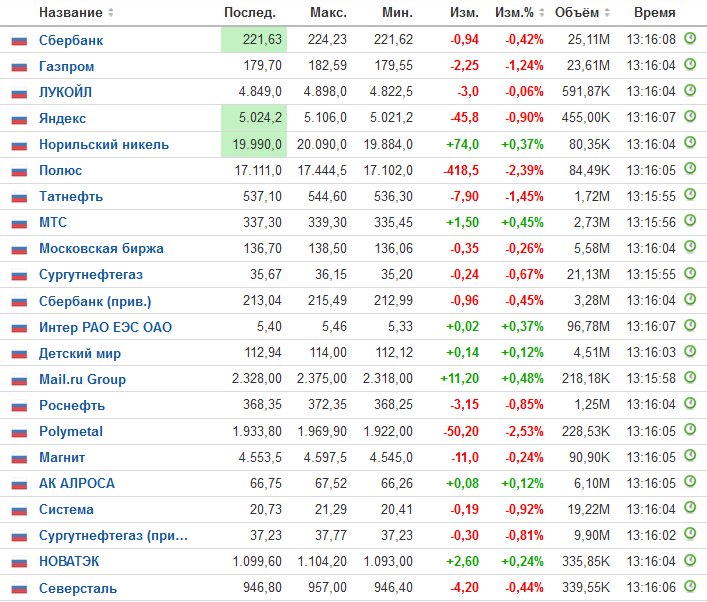
Task: Open the Сбербанк (прив.) stock link
Action: (x=95, y=301)
